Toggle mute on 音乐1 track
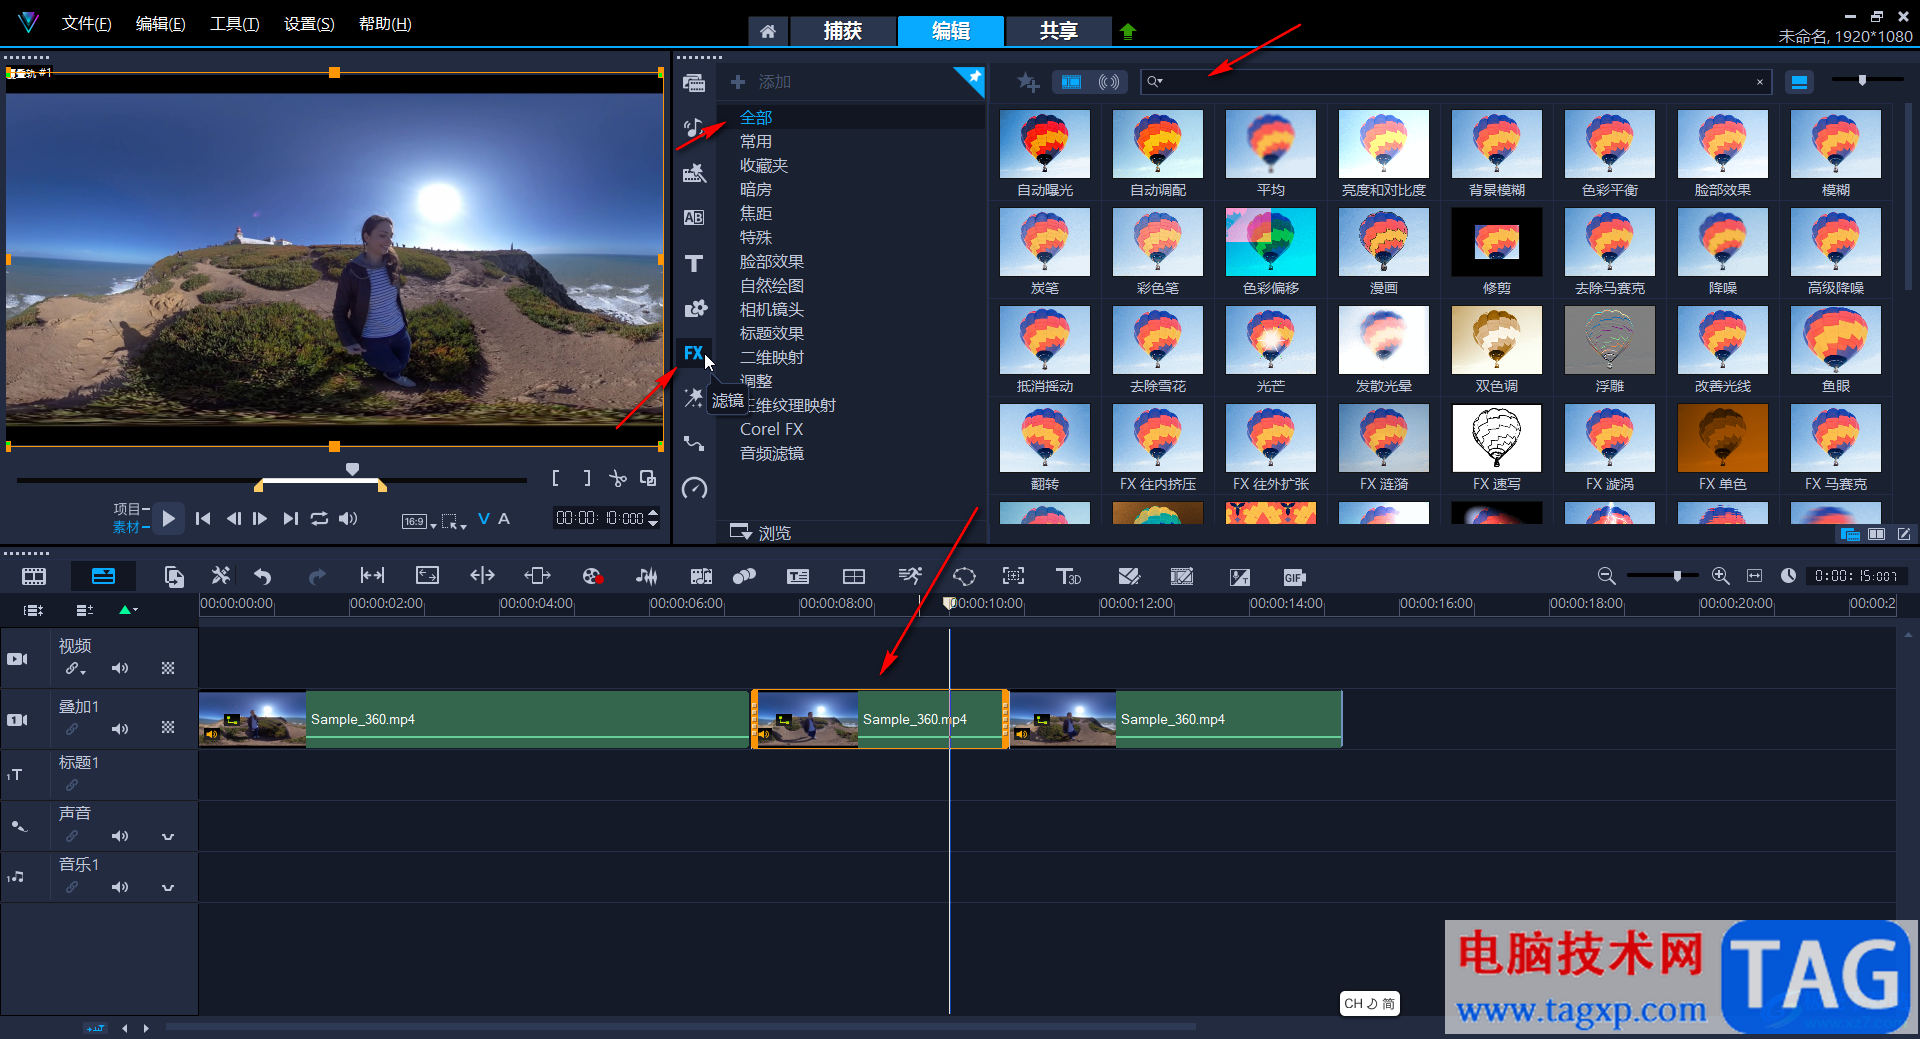The height and width of the screenshot is (1039, 1920). coord(120,887)
